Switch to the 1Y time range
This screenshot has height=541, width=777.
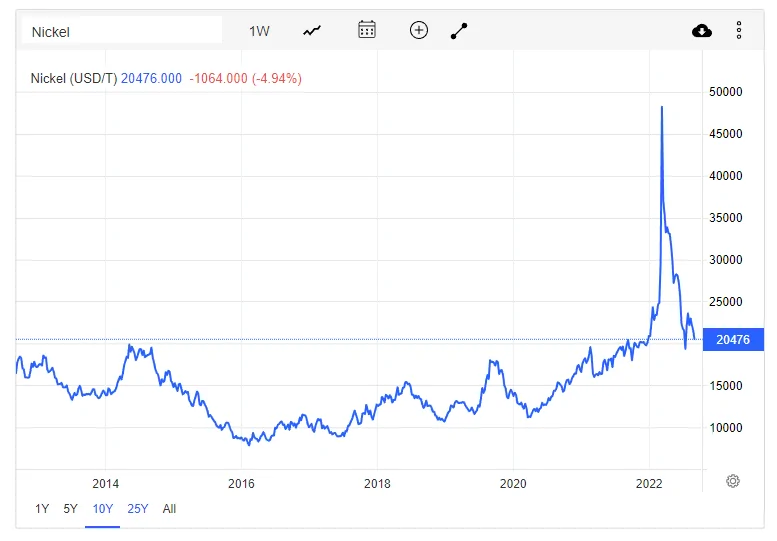coord(42,509)
